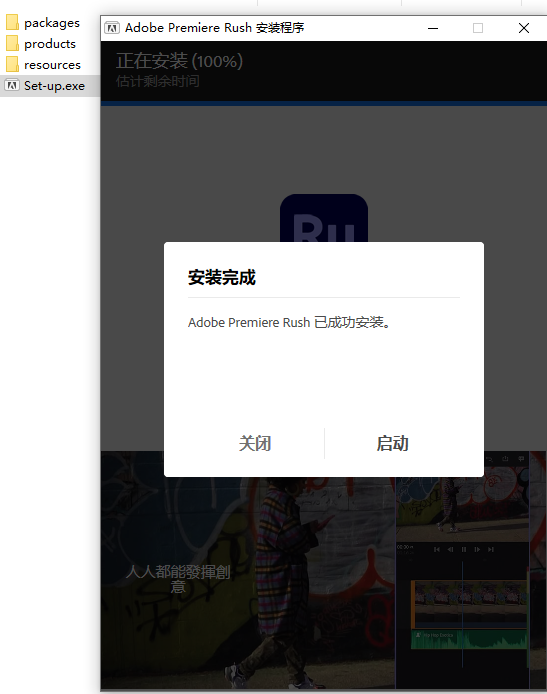
Task: Click the 启动 button to launch Premiere Rush
Action: tap(392, 443)
